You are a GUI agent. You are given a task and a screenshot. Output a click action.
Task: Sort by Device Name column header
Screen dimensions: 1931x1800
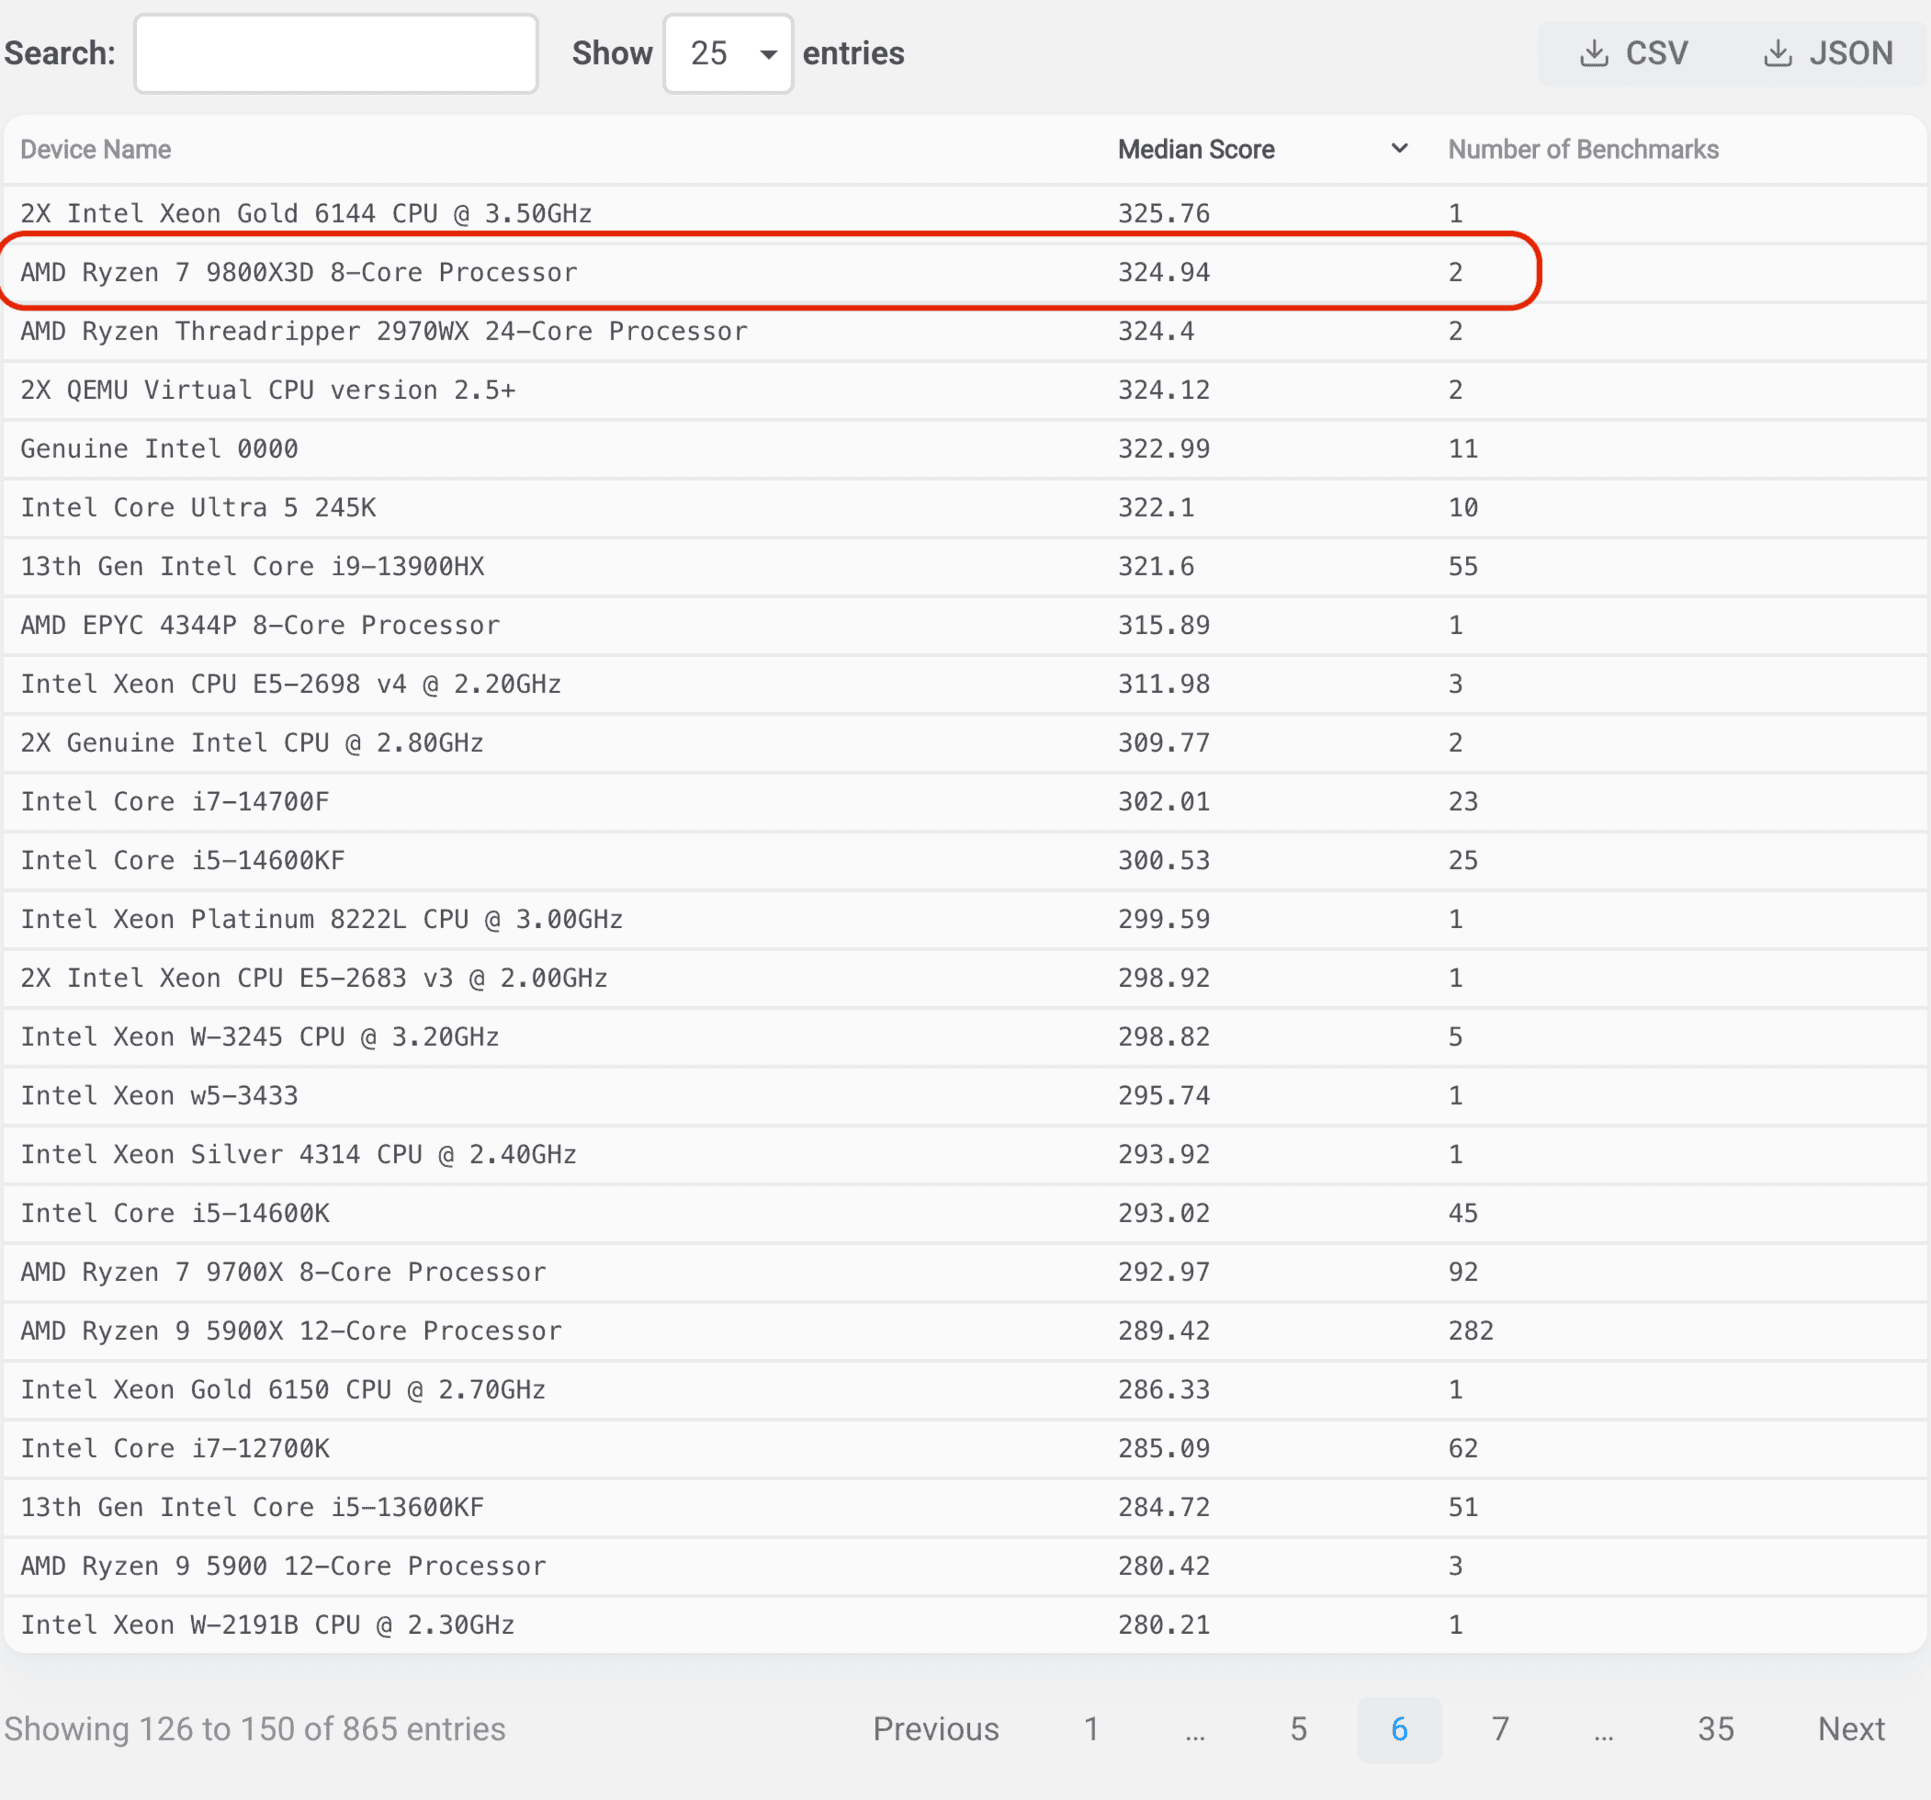96,149
